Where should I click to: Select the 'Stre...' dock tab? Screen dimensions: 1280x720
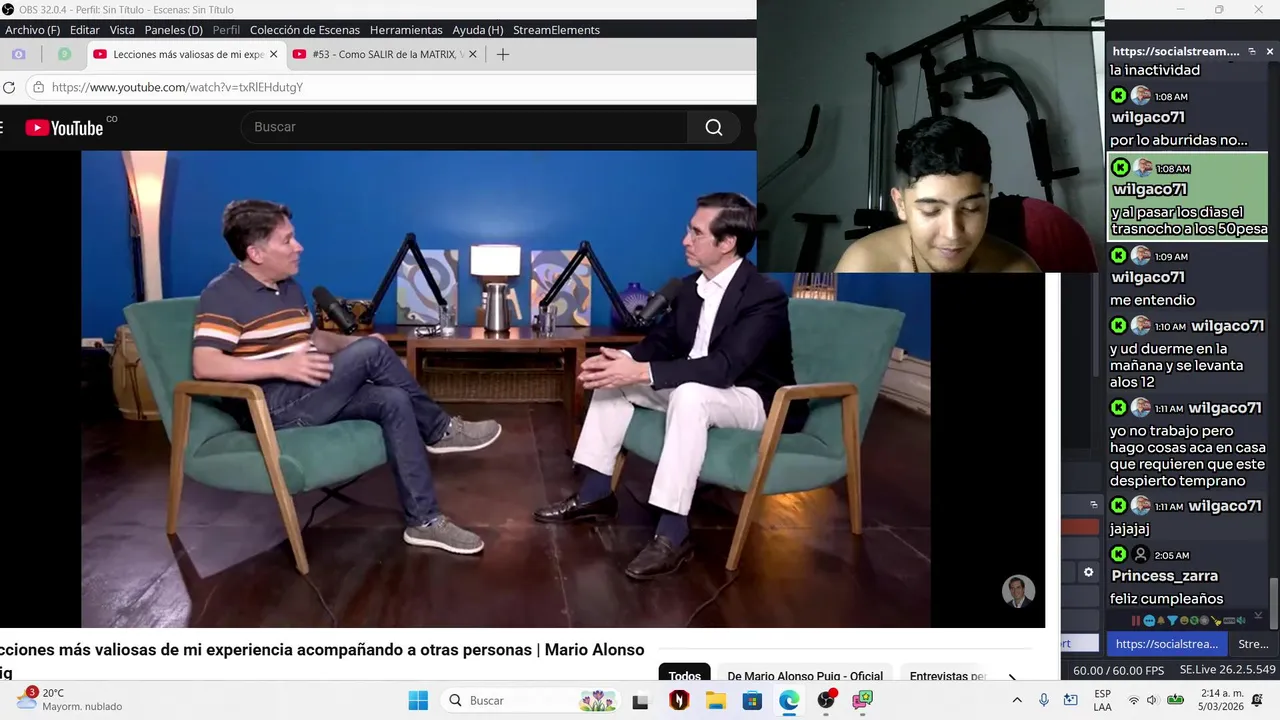coord(1253,644)
